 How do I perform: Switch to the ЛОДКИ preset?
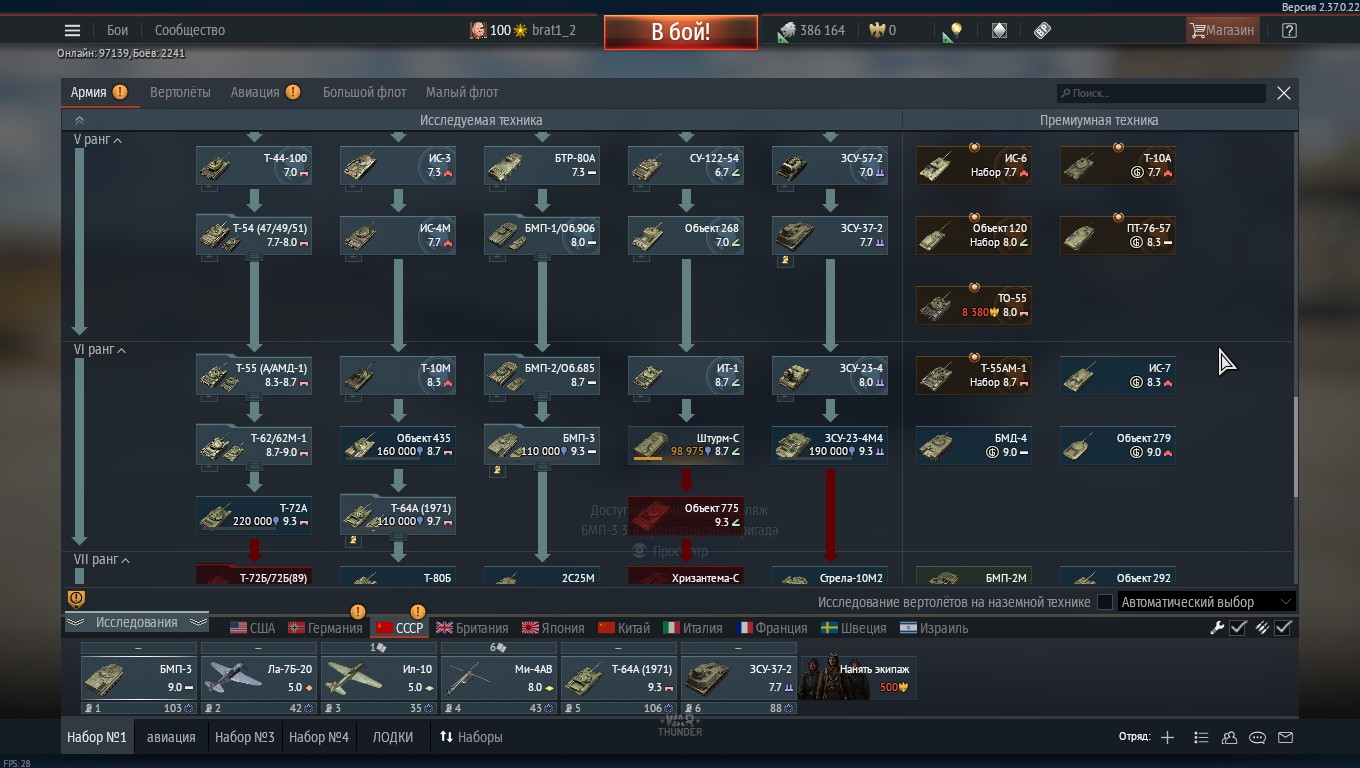pyautogui.click(x=393, y=737)
